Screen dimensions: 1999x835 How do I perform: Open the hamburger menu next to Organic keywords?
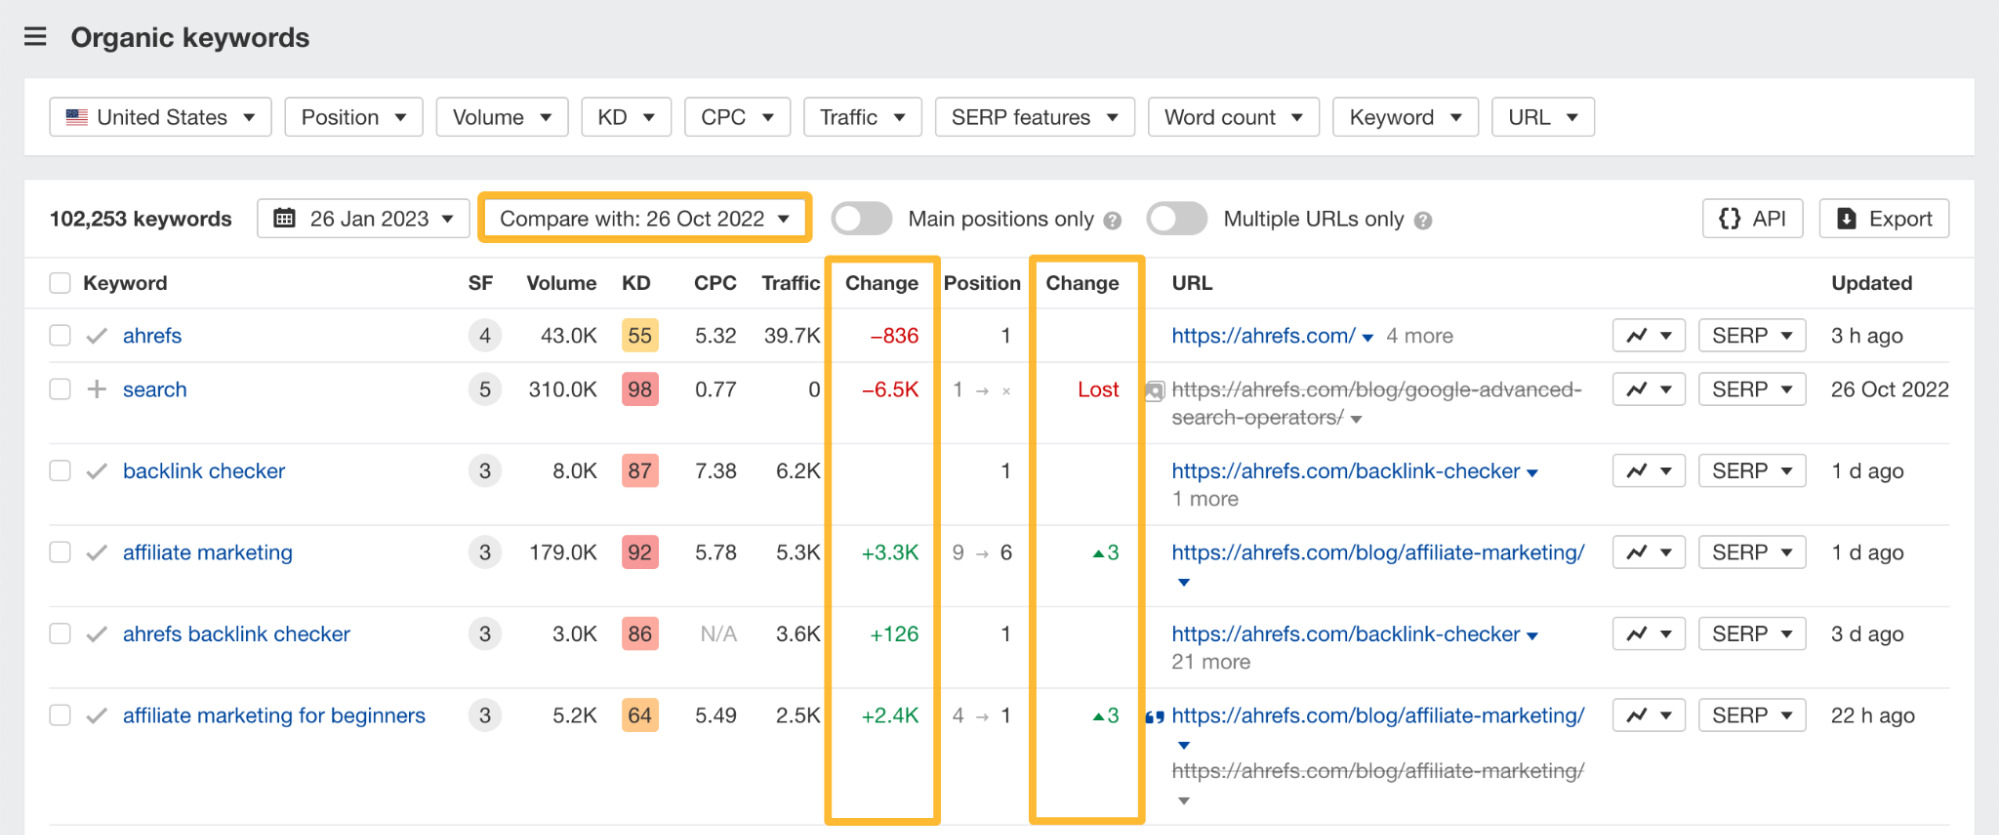coord(35,38)
